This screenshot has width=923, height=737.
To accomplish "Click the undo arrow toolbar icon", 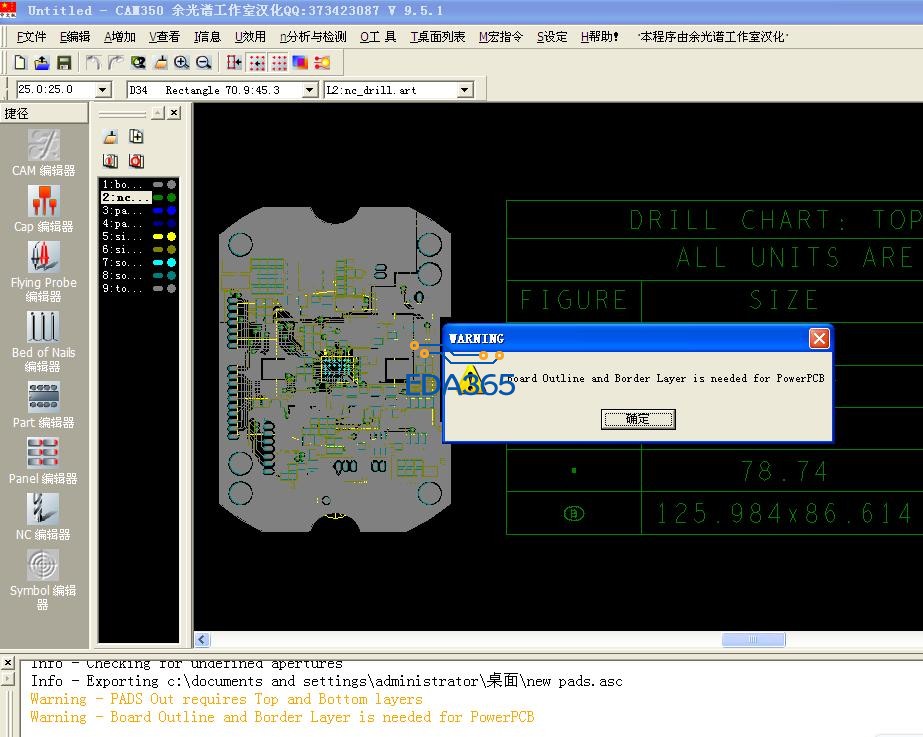I will [x=93, y=62].
